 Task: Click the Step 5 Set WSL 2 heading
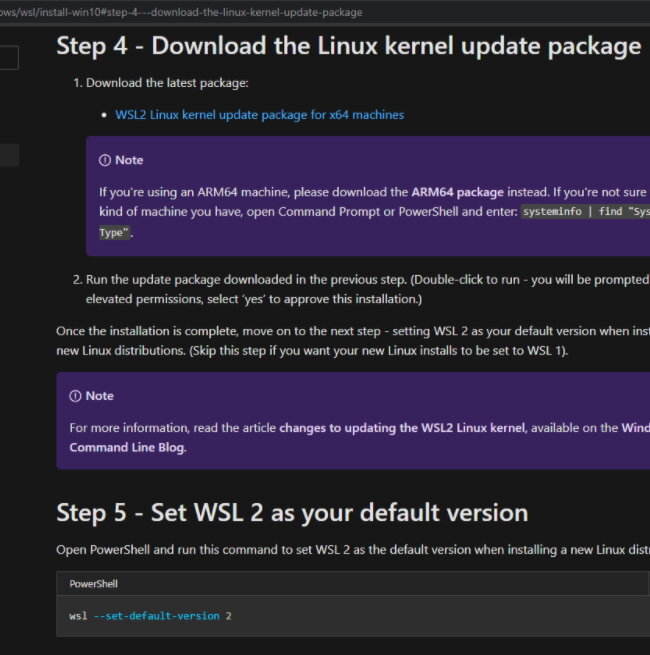click(292, 513)
